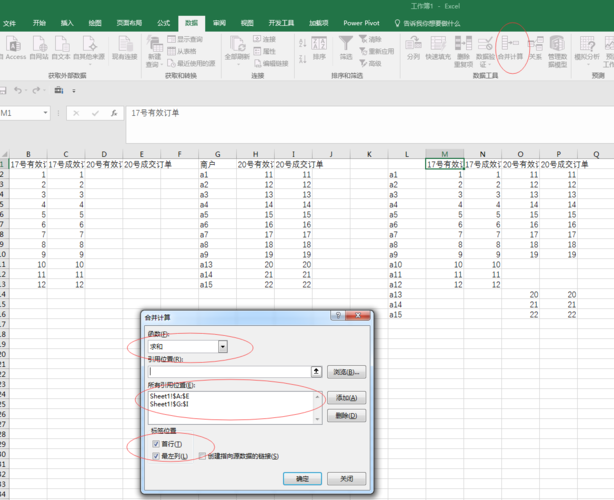The height and width of the screenshot is (500, 614).
Task: Click the Delete button in dialog
Action: point(347,415)
